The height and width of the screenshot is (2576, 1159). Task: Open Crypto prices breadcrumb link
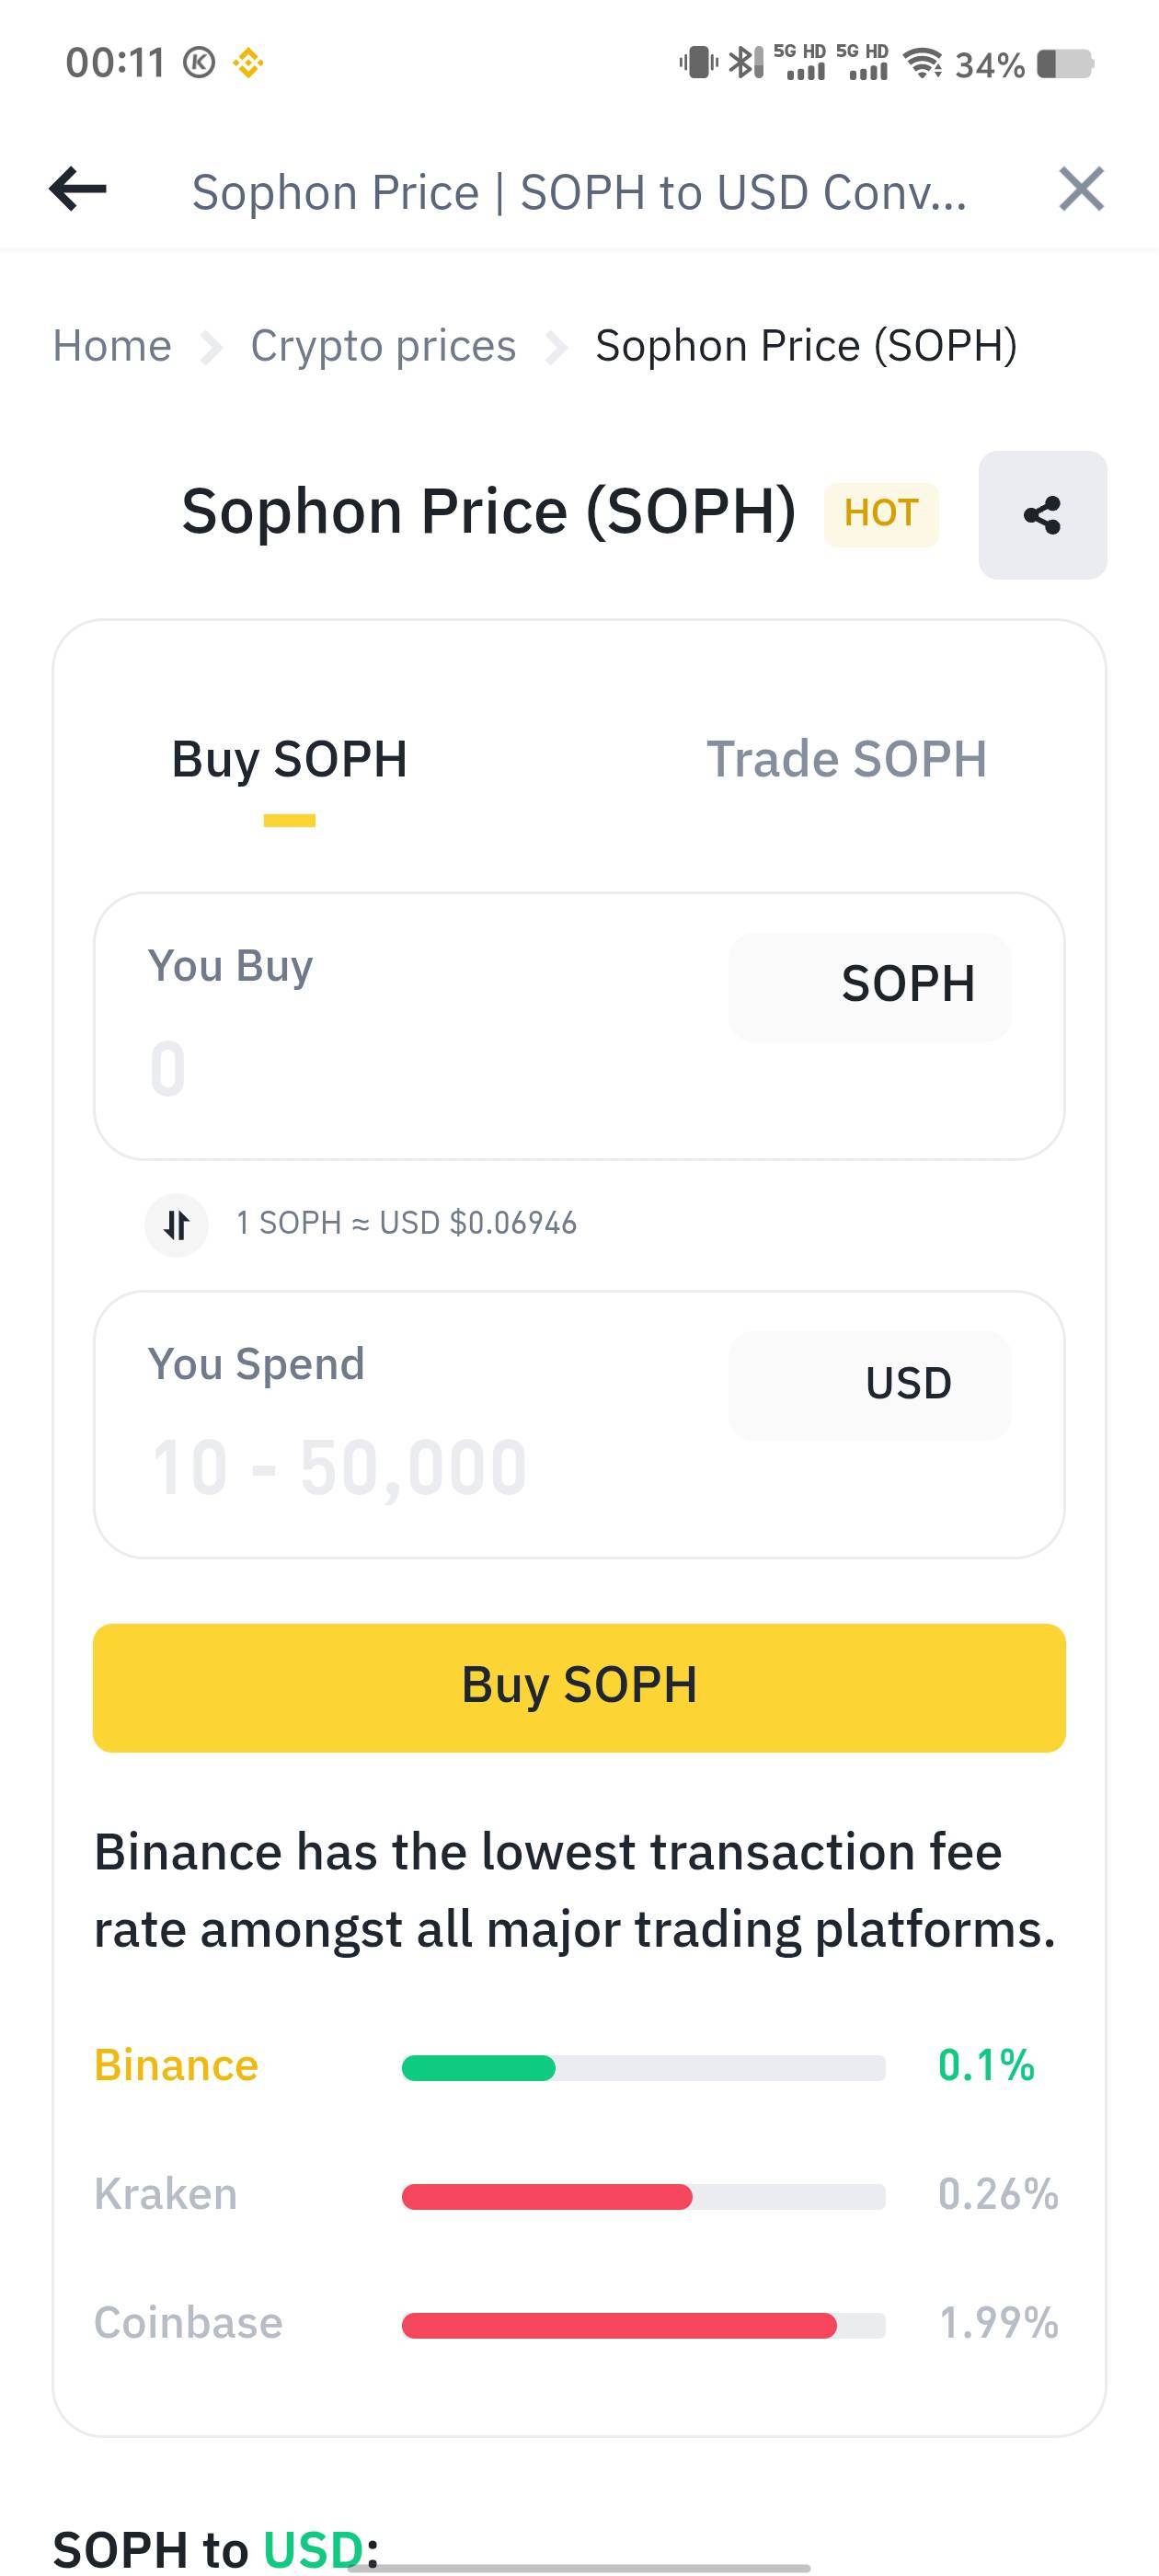click(x=383, y=346)
